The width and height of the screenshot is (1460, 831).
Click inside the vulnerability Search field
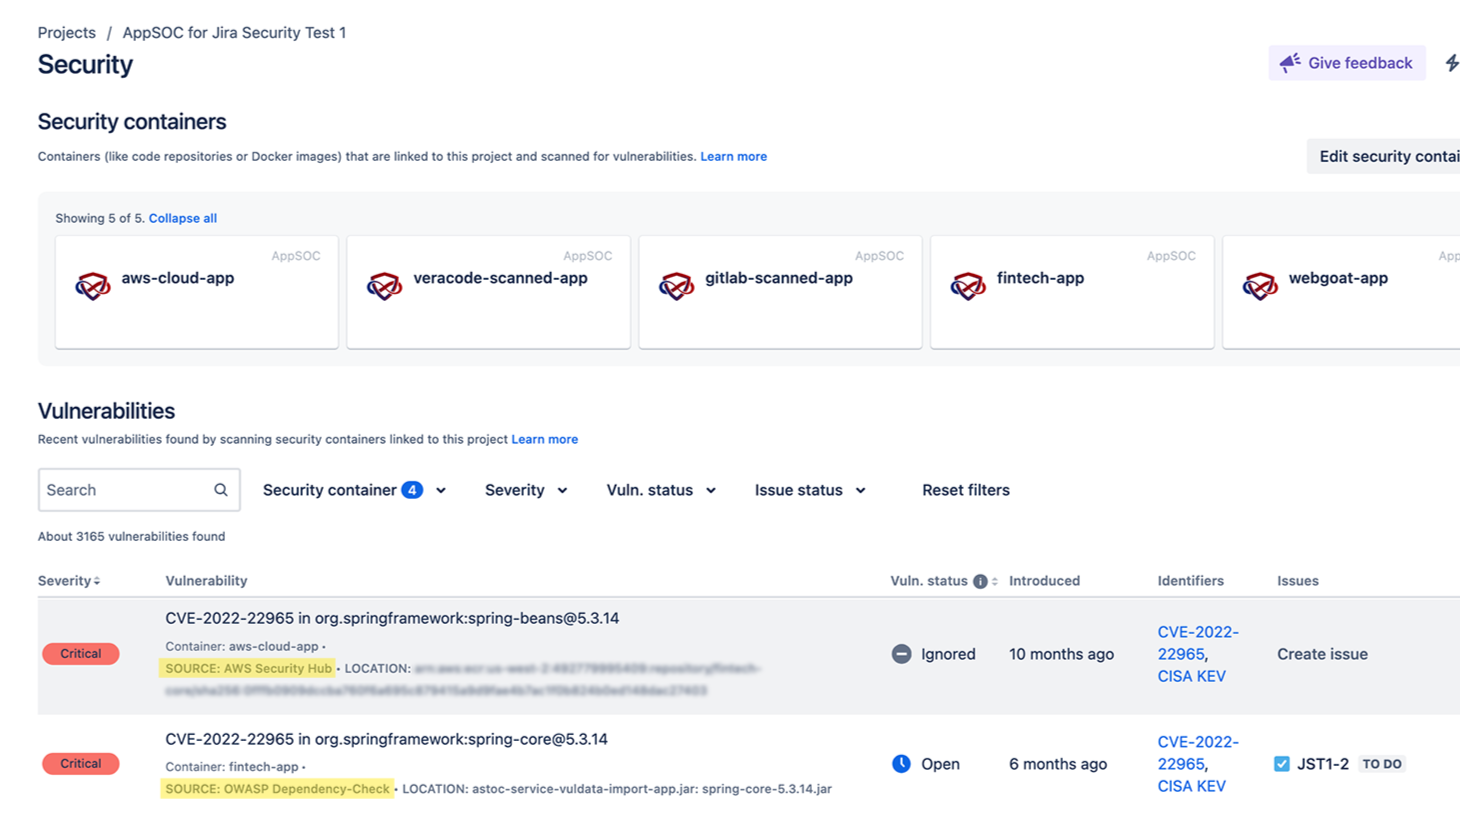(x=120, y=490)
